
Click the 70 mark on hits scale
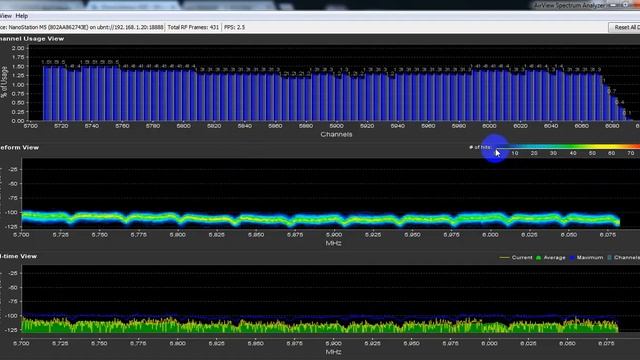click(x=631, y=153)
